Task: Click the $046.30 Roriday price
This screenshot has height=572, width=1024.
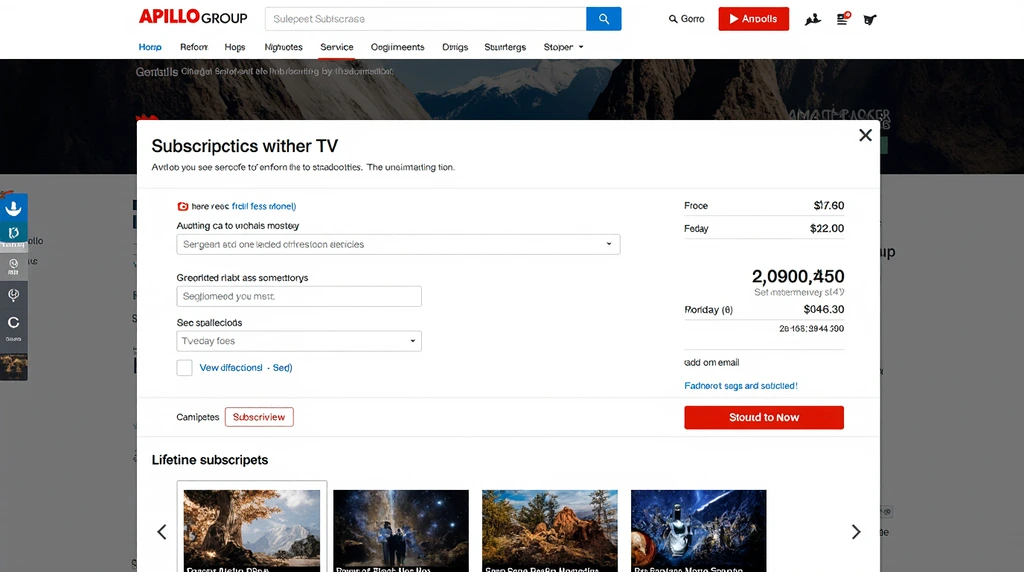Action: point(824,310)
